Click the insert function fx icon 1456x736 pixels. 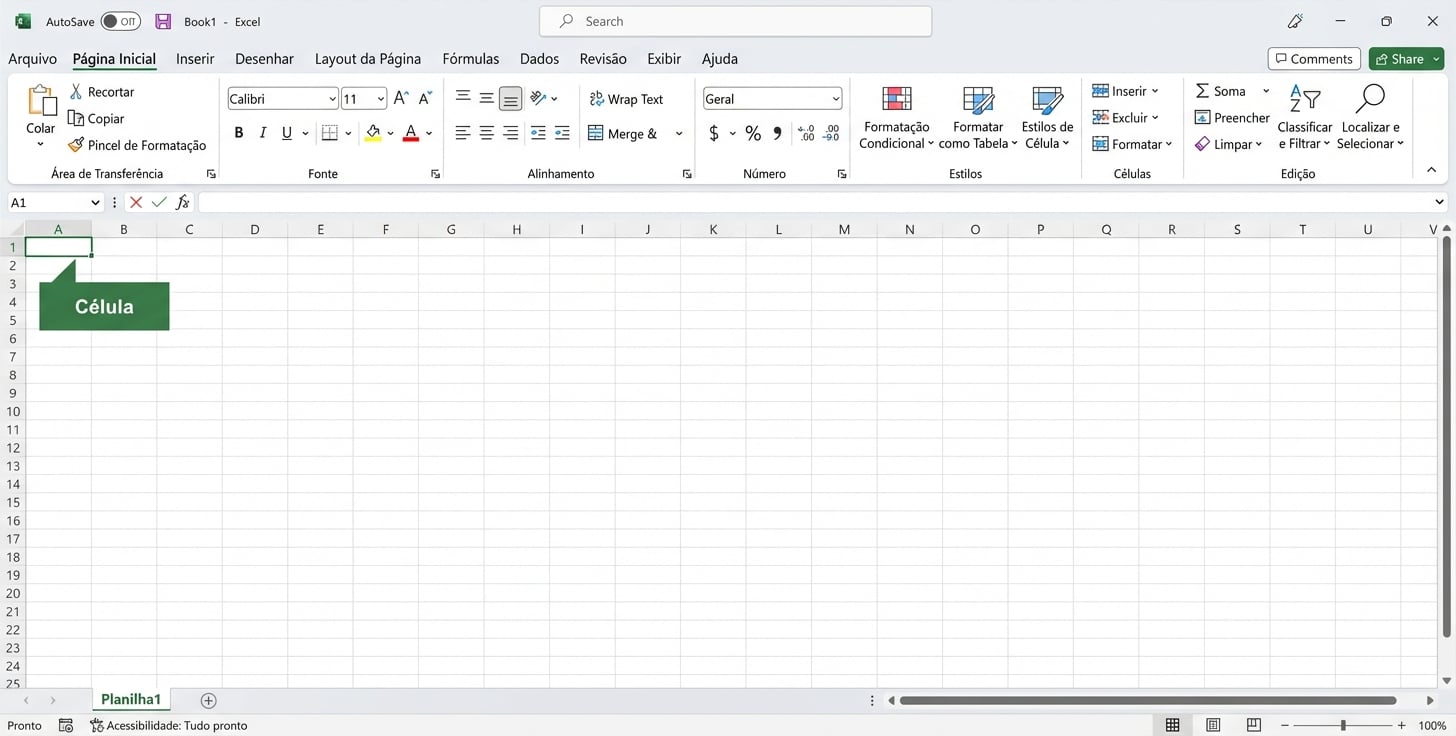click(x=183, y=202)
